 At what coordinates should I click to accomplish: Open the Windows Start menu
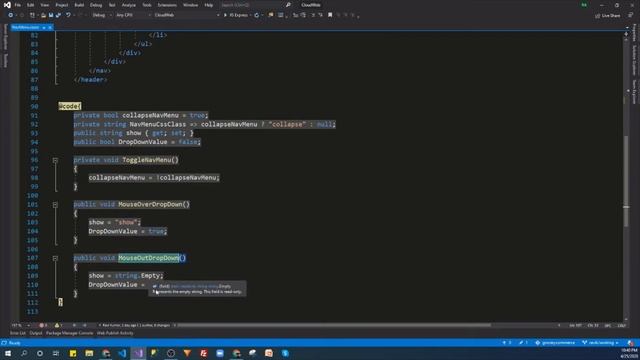pyautogui.click(x=8, y=353)
